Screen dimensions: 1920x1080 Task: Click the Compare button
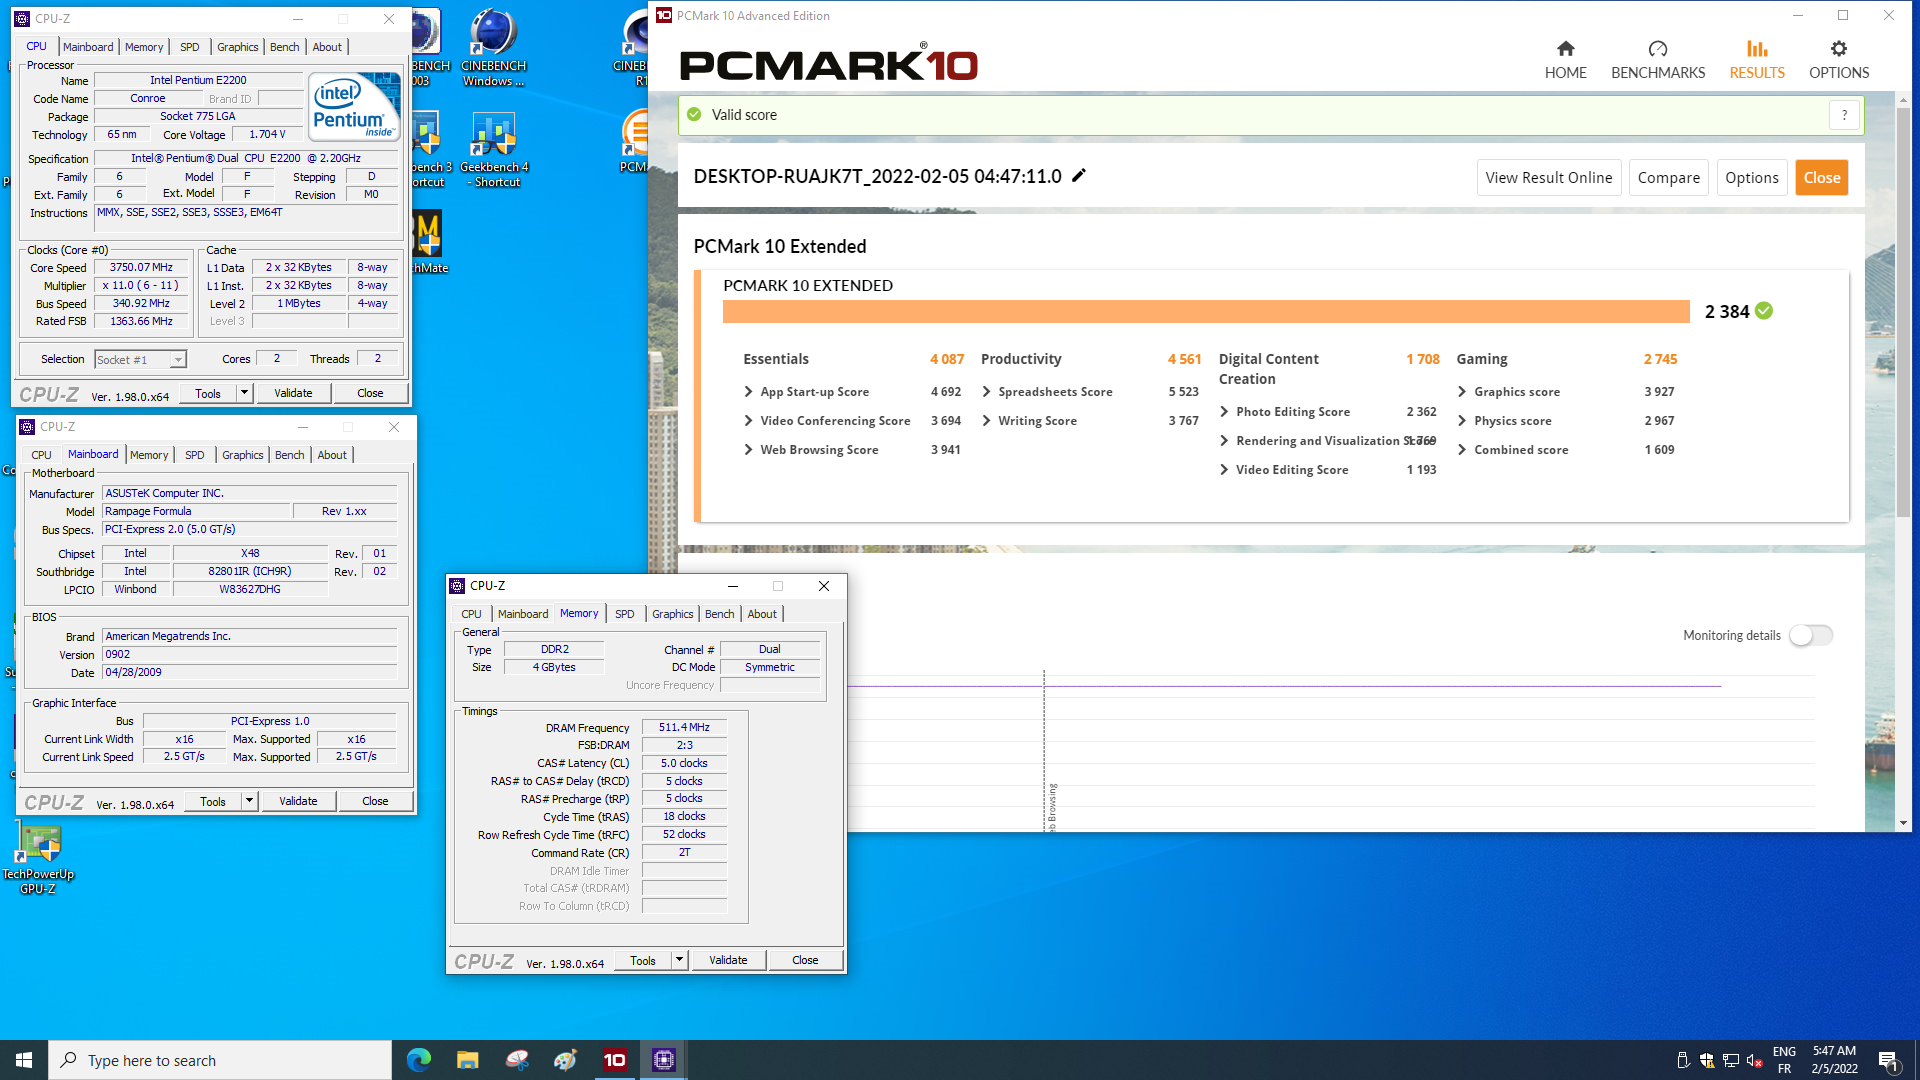click(x=1668, y=178)
